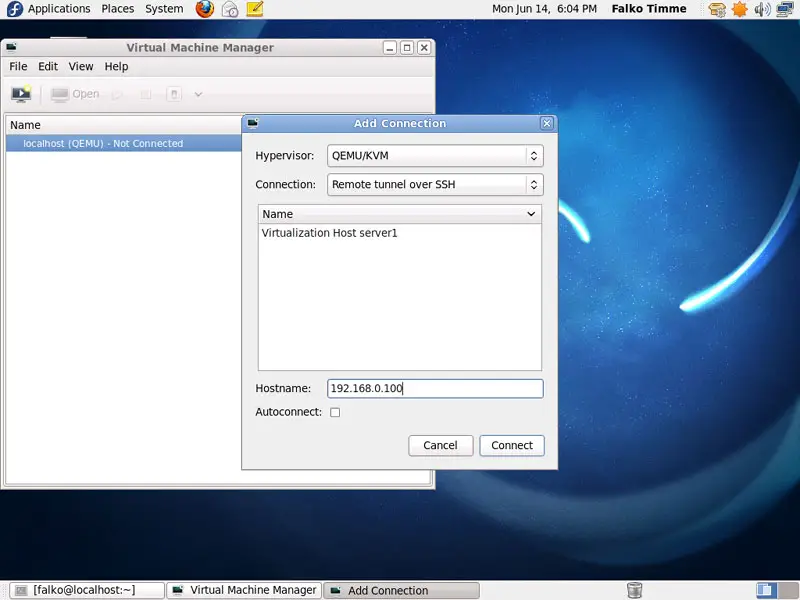Minimize the Virtual Machine Manager window
This screenshot has height=600, width=800.
390,48
